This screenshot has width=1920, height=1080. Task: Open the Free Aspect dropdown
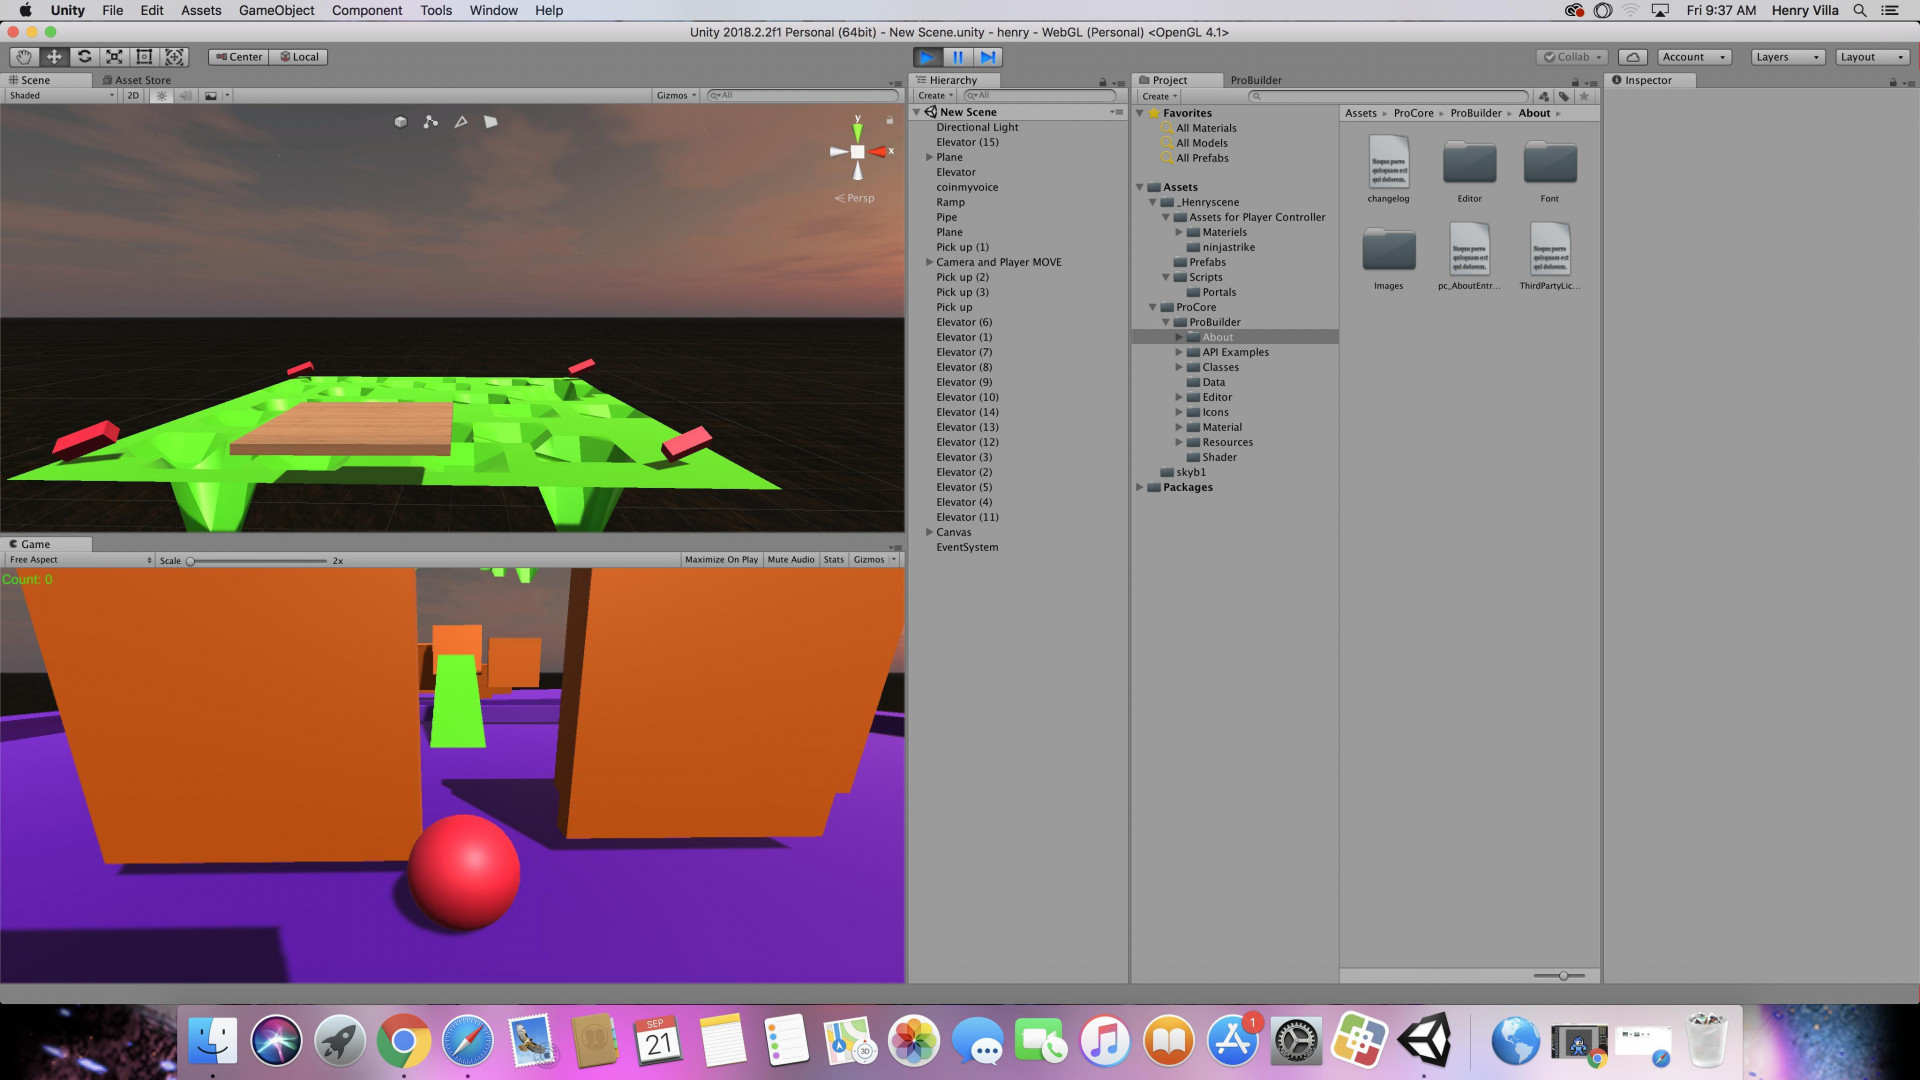click(80, 560)
